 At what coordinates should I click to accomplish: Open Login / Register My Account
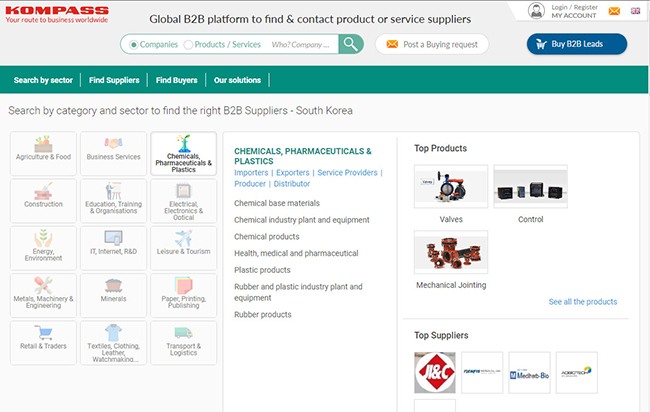tap(574, 11)
